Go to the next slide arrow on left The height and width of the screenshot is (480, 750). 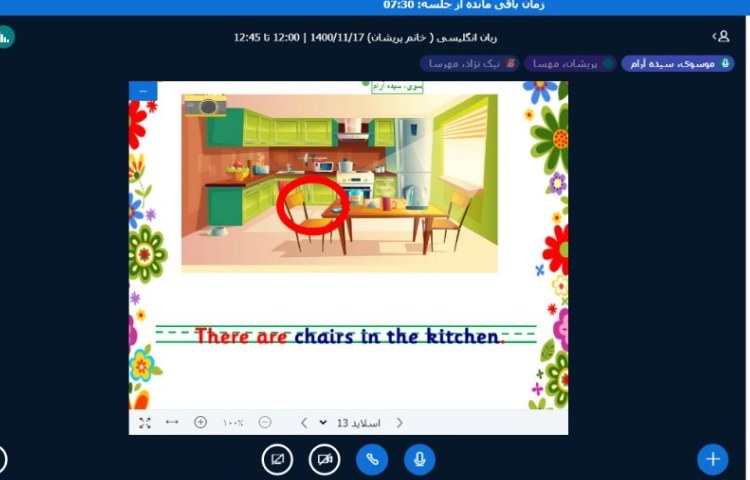coord(304,423)
